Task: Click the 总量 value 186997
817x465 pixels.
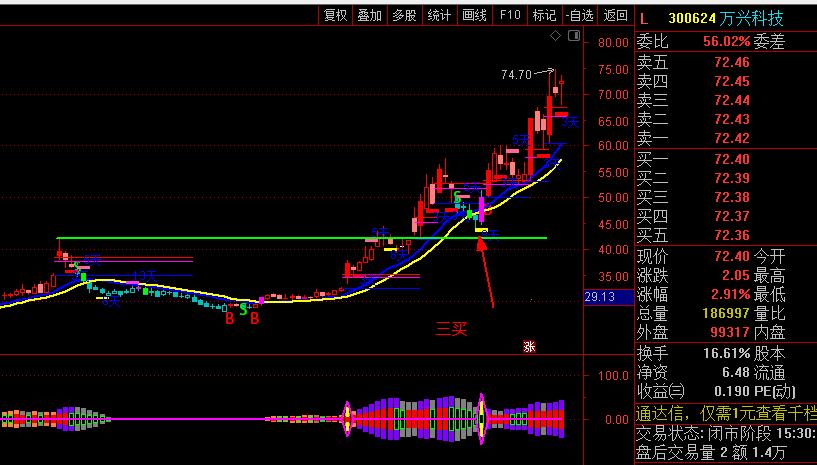Action: [x=726, y=314]
